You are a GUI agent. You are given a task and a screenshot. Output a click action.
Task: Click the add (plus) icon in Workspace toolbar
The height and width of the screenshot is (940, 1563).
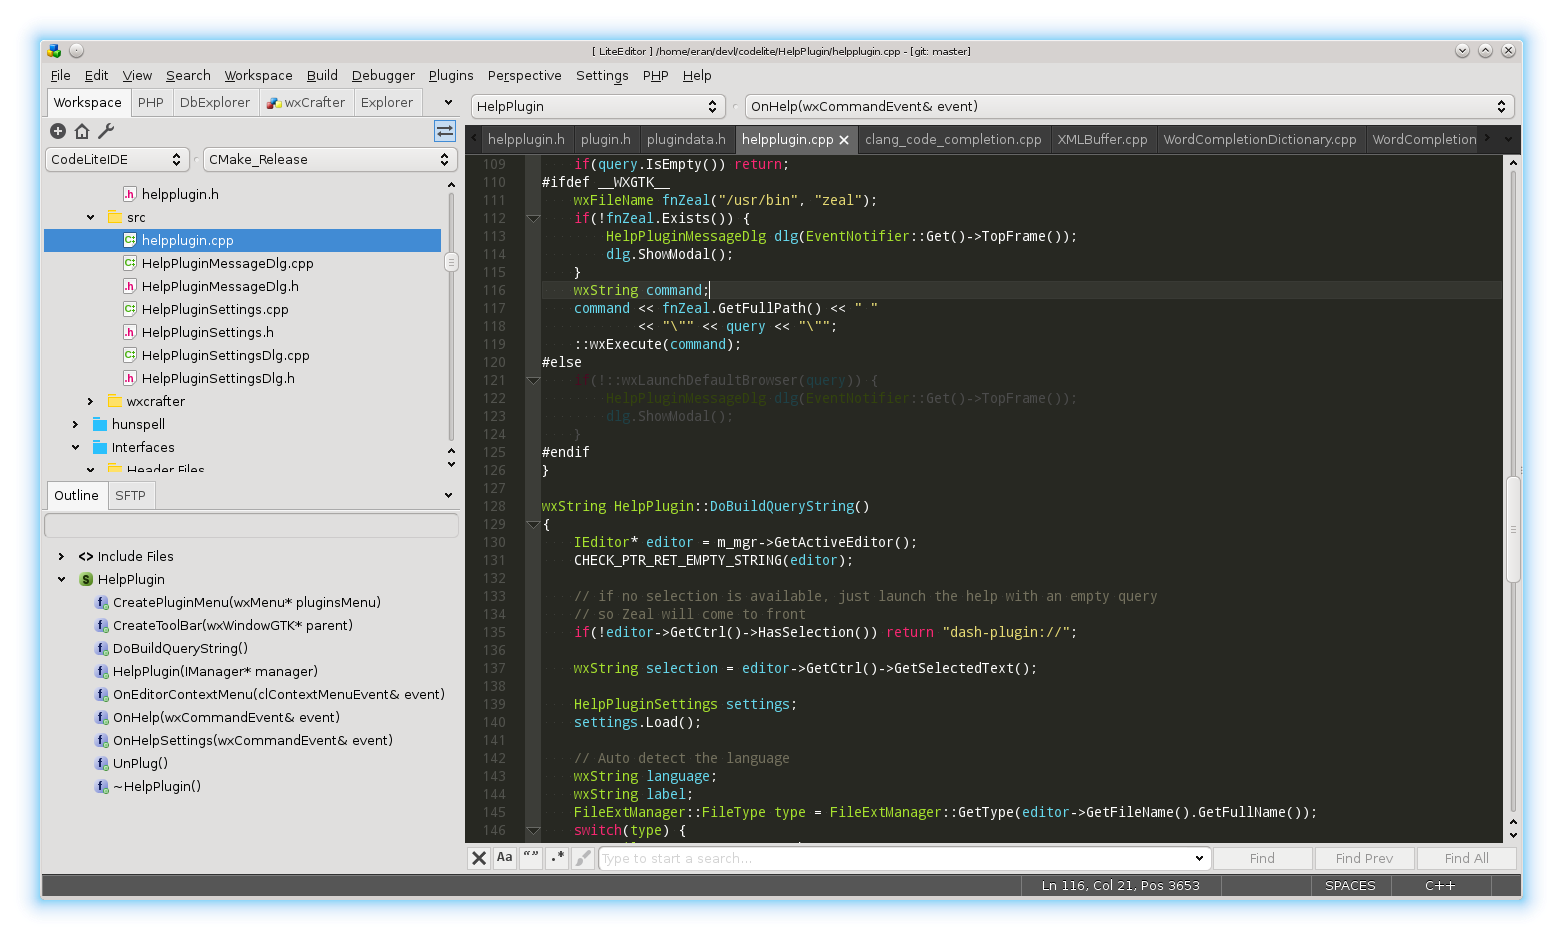[58, 131]
